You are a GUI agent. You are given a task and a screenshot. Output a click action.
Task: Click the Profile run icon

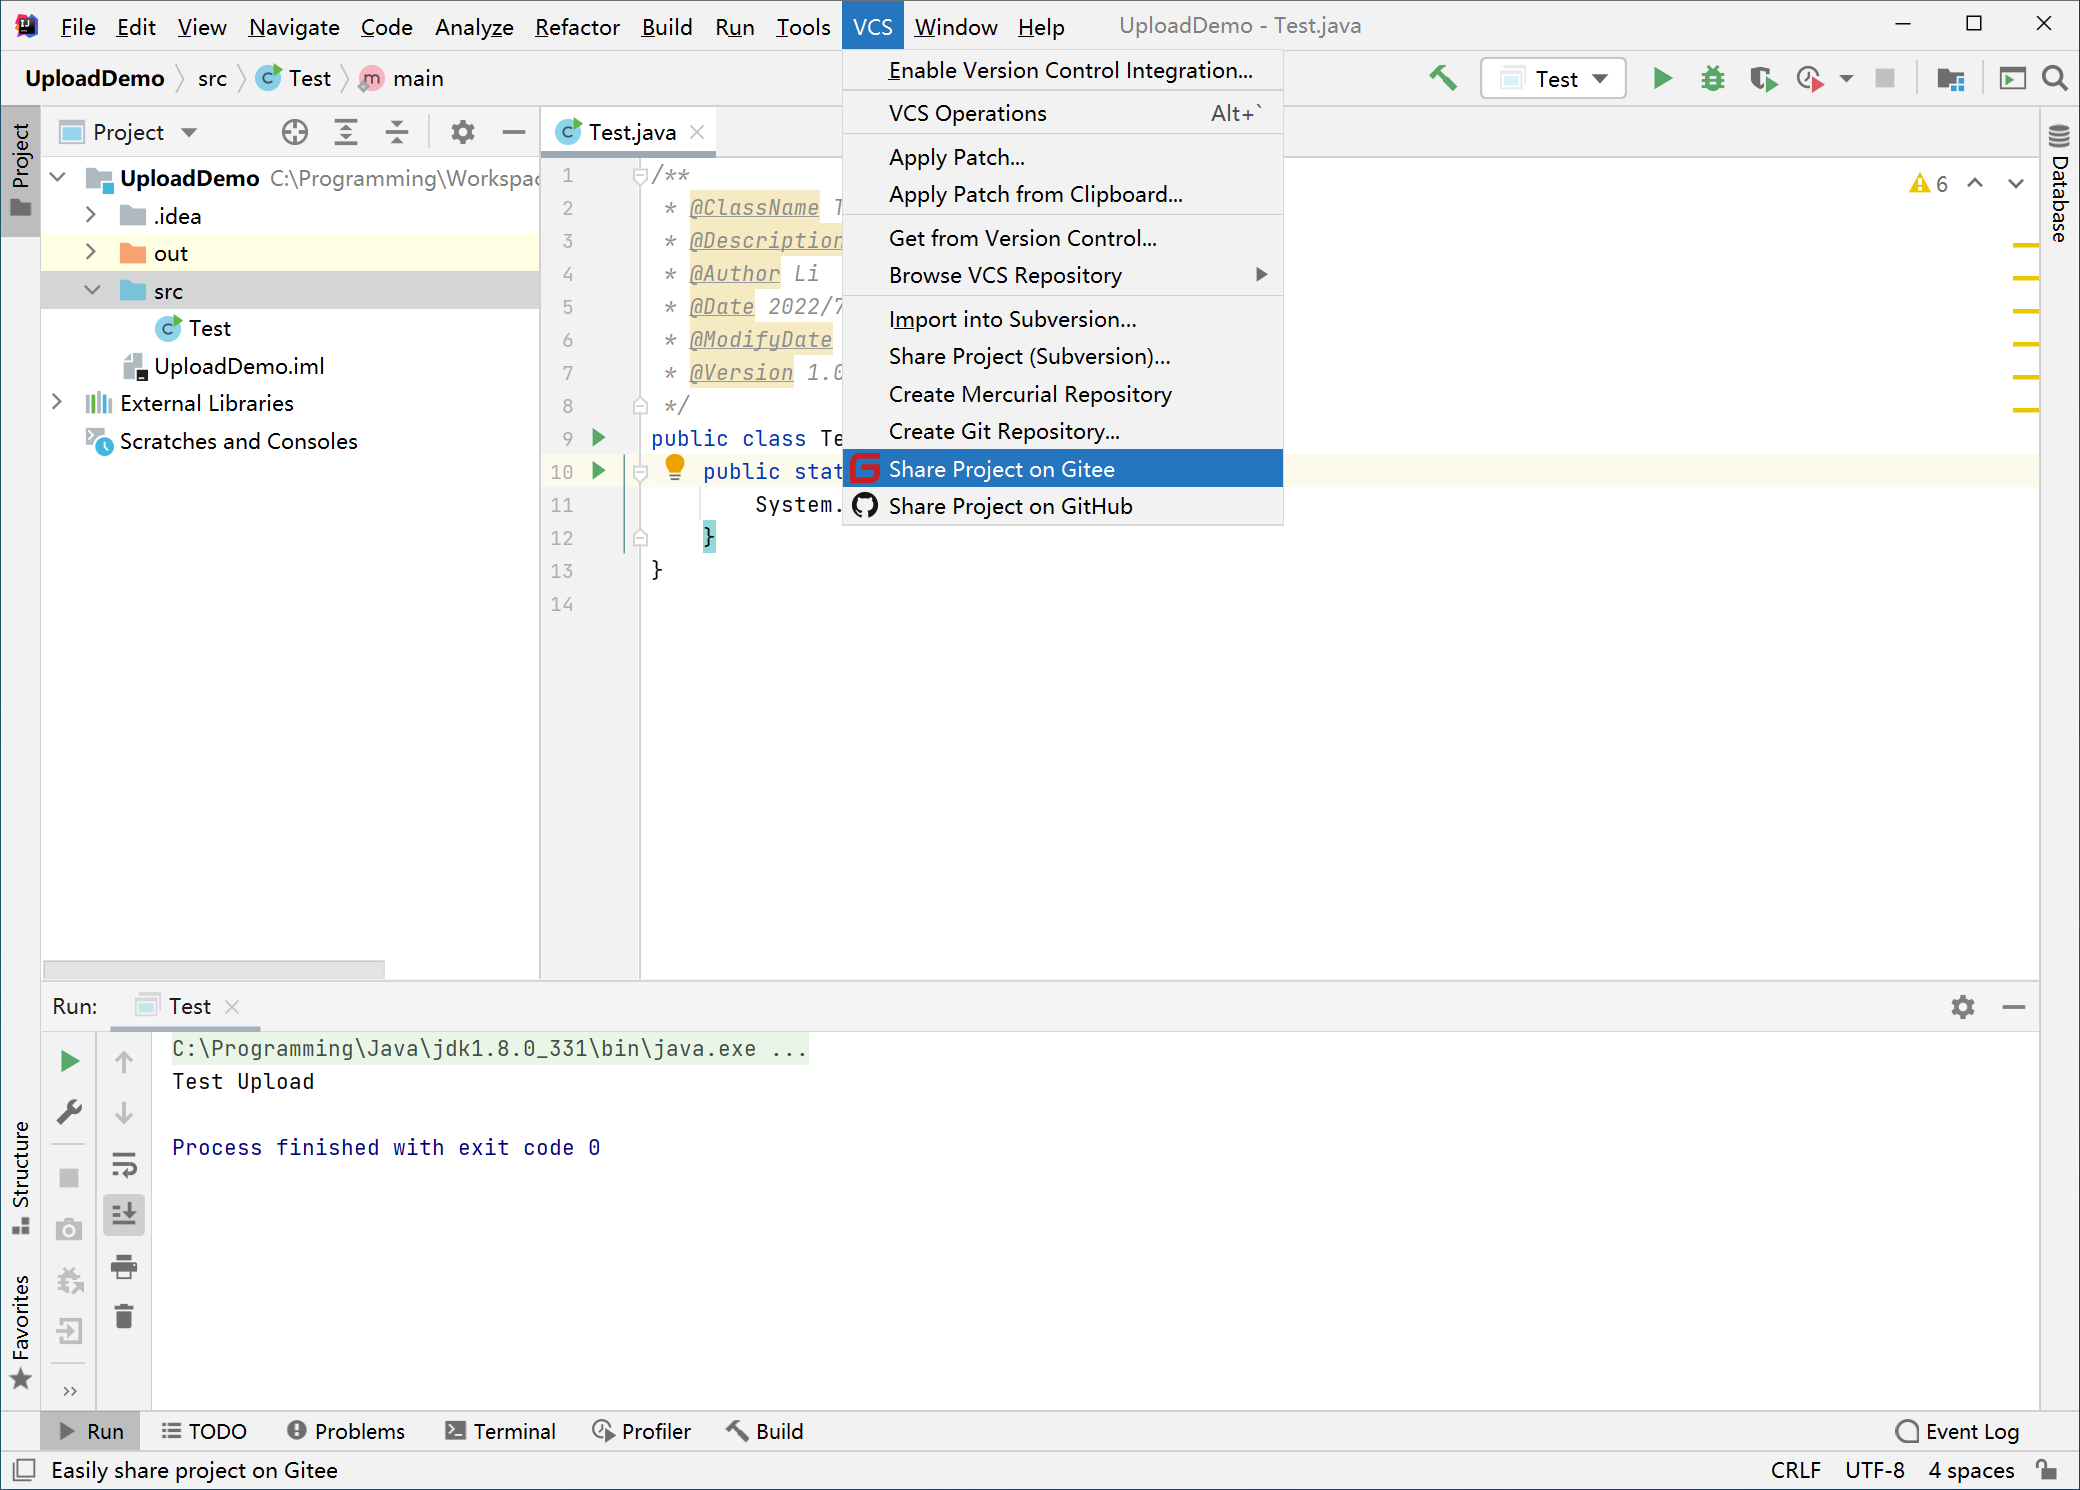click(1810, 78)
